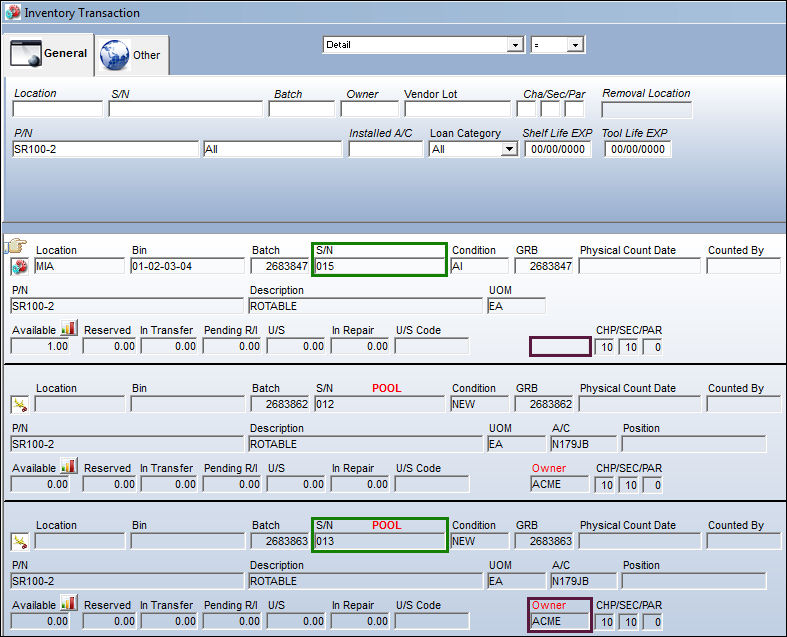Click batch number 2683847
Viewport: 787px width, 637px height.
(280, 266)
